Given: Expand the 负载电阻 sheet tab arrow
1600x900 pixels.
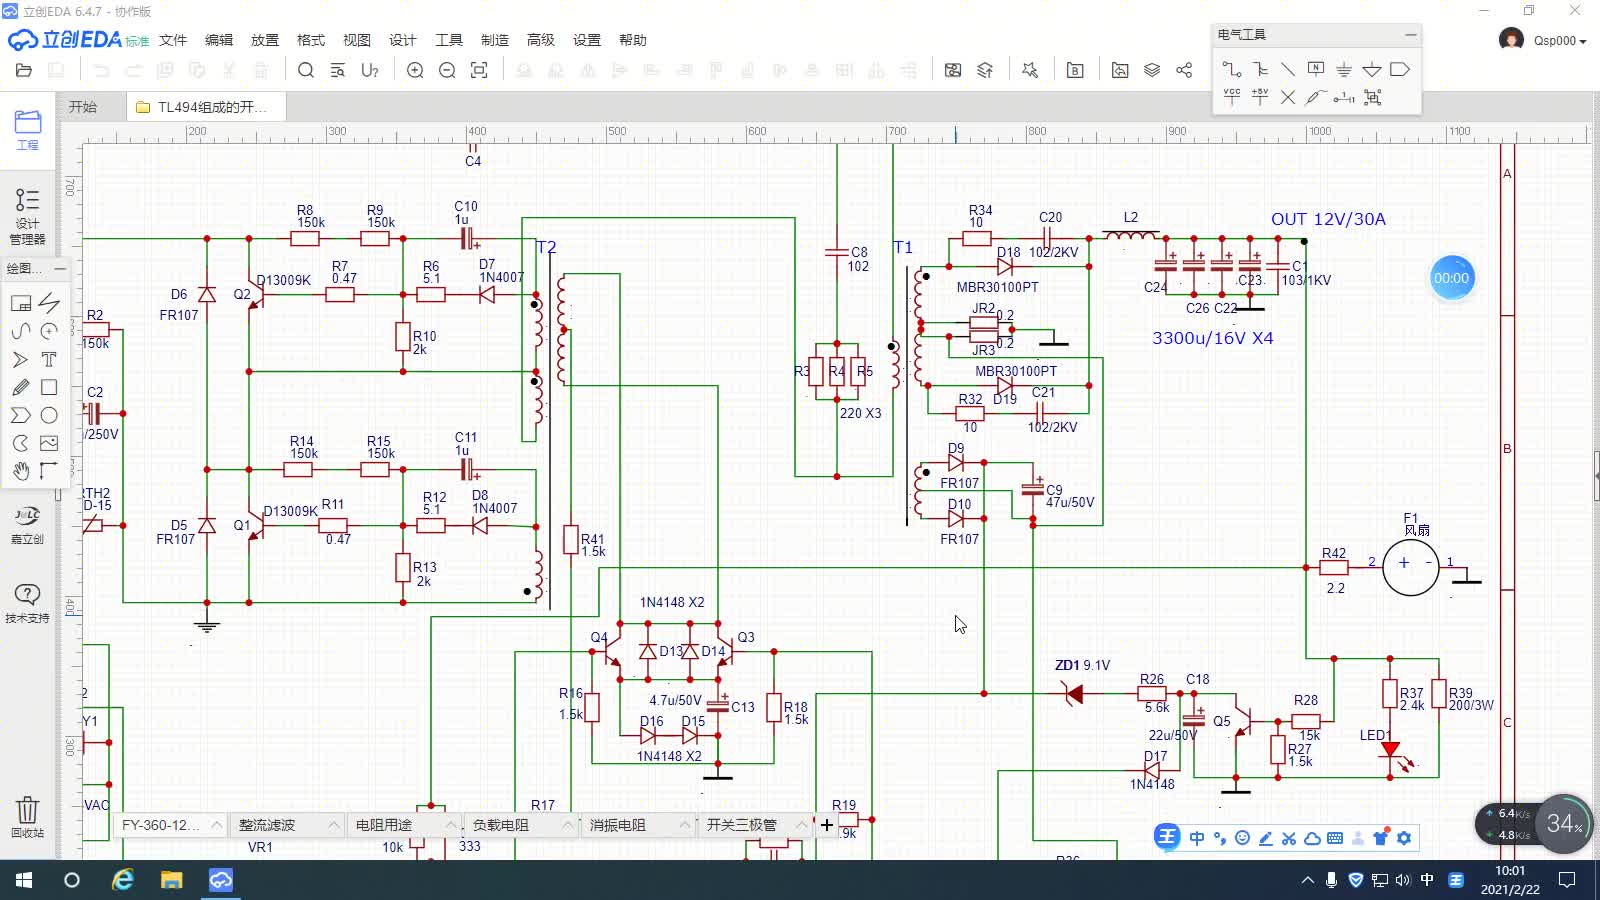Looking at the screenshot, I should 567,825.
